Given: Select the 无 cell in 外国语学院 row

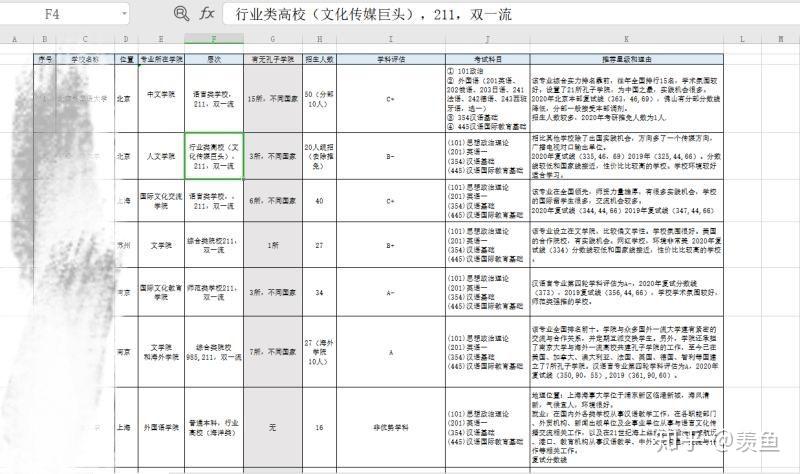Looking at the screenshot, I should (x=273, y=428).
